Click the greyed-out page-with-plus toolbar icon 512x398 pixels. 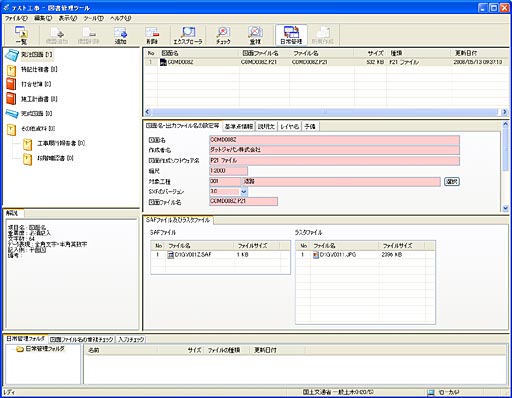57,35
